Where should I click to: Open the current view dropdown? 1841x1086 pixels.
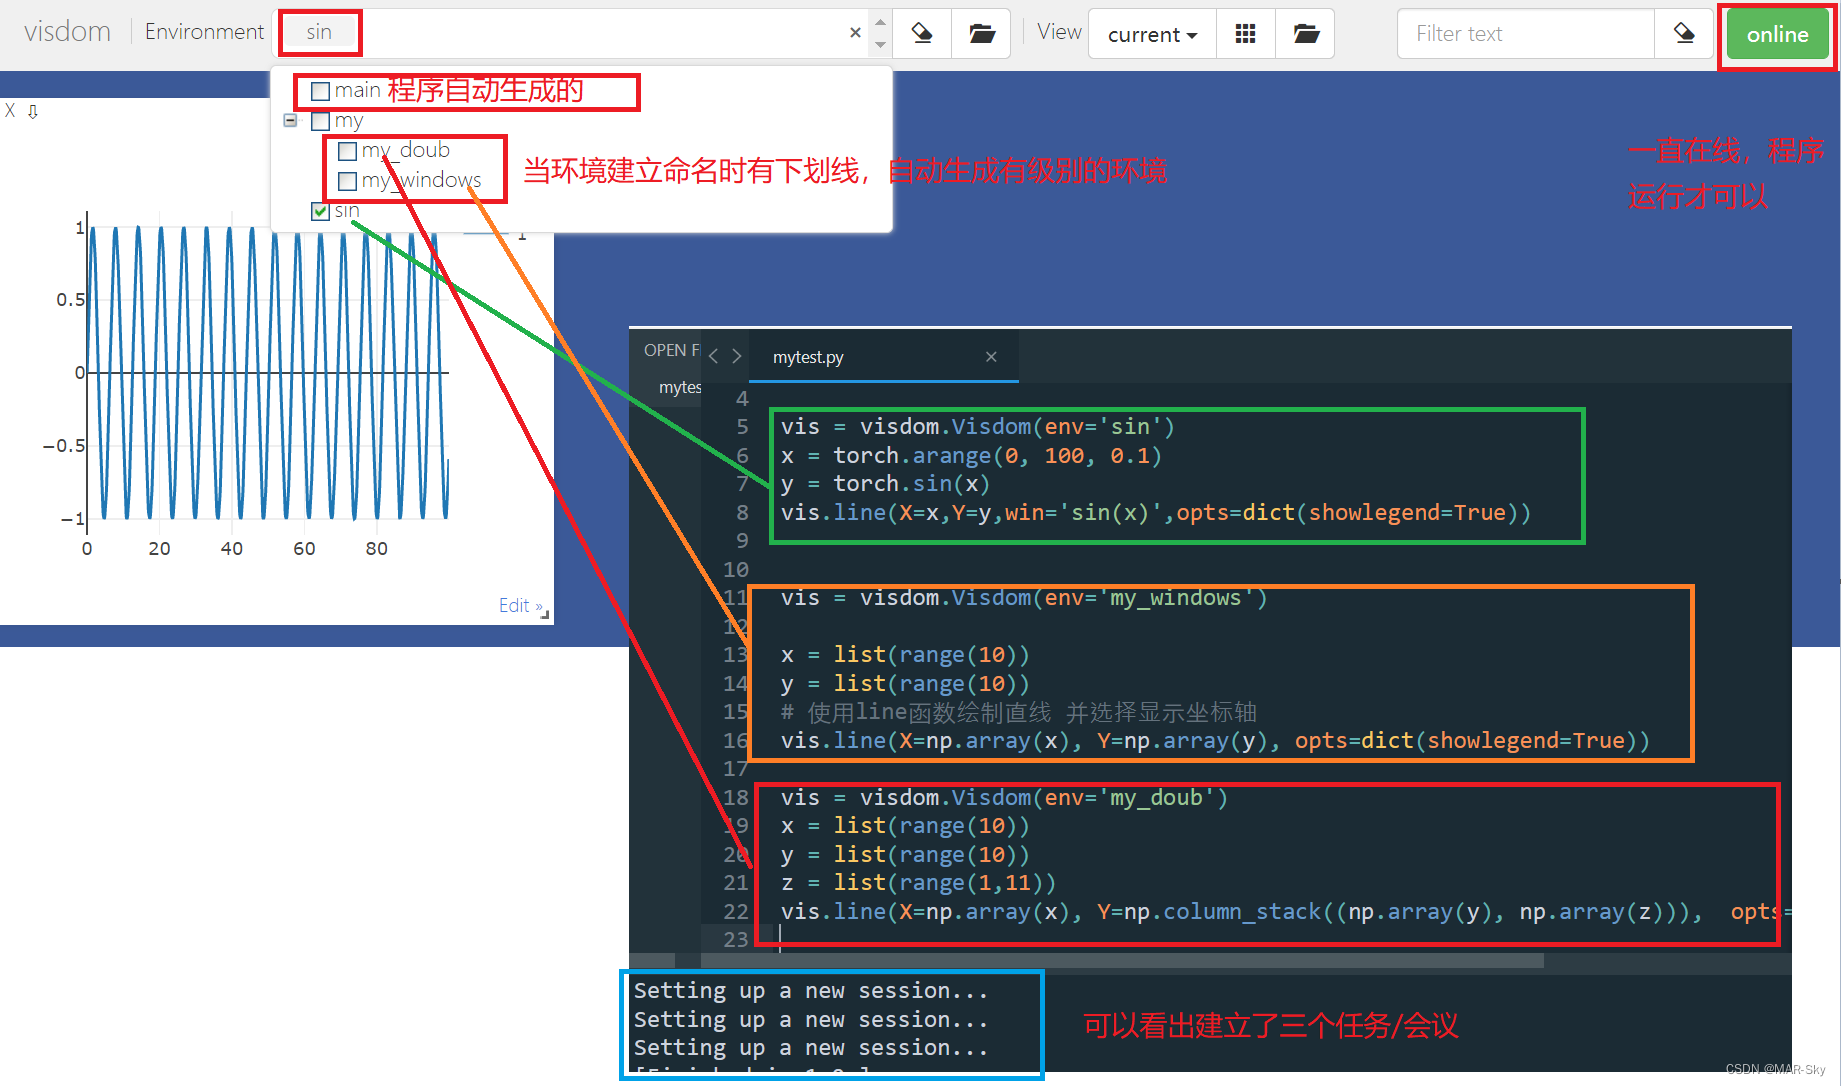1151,33
